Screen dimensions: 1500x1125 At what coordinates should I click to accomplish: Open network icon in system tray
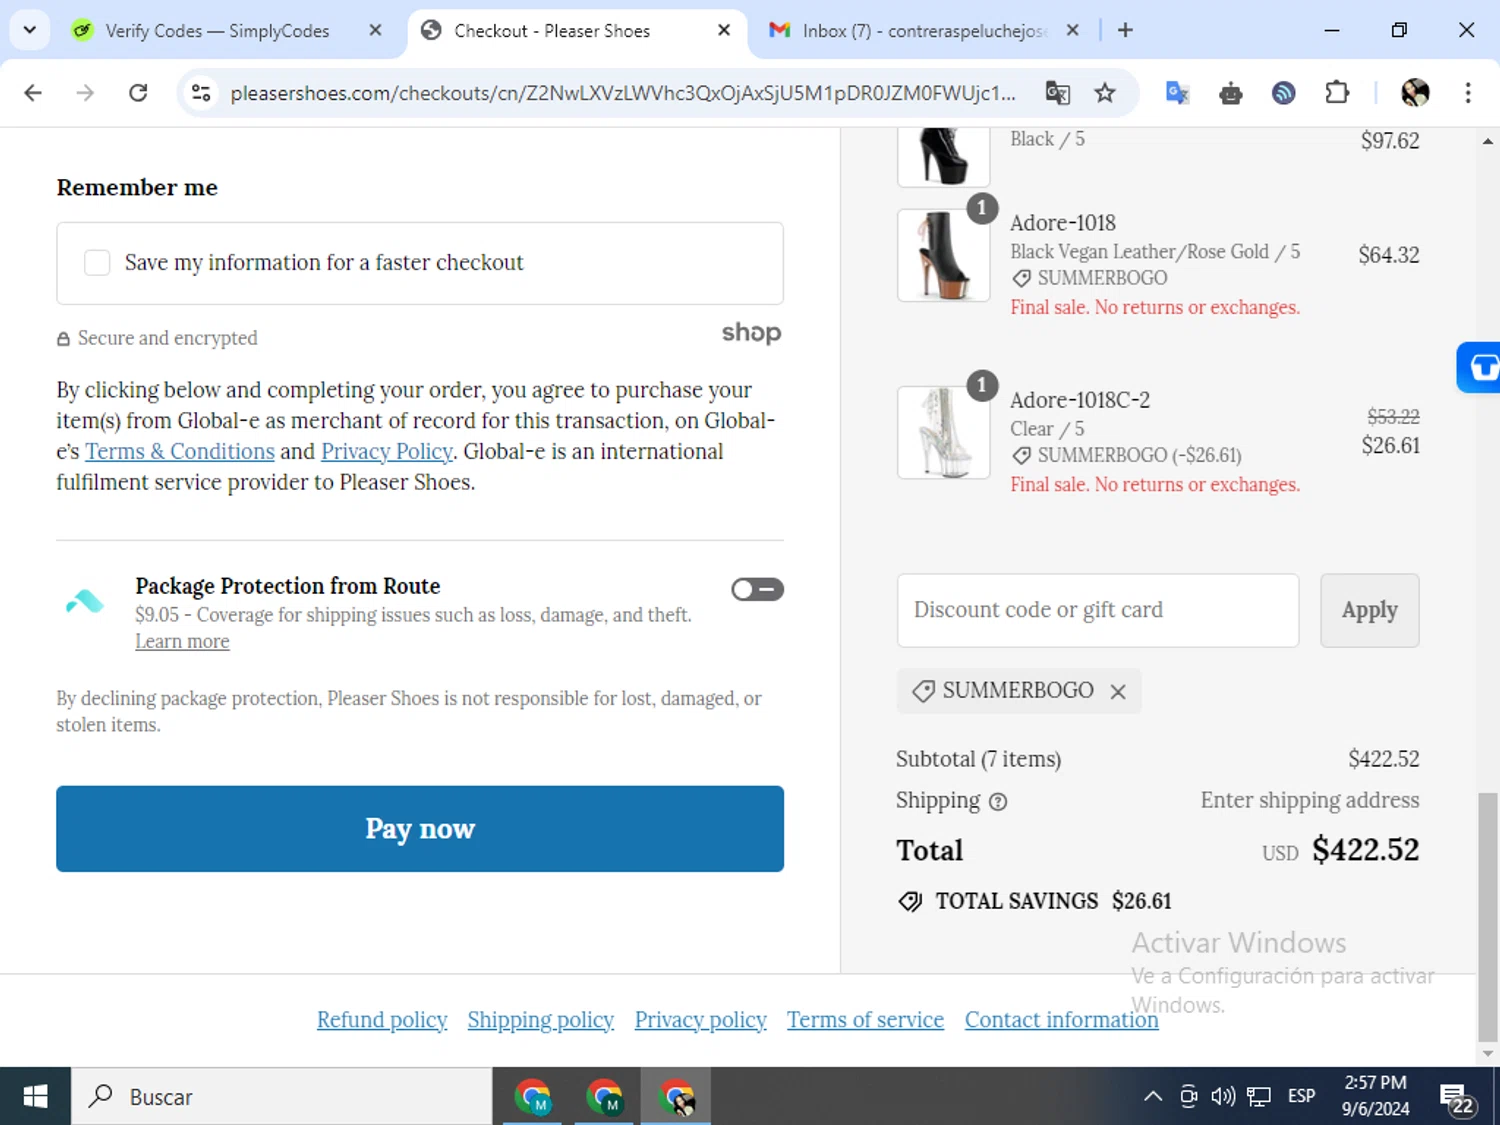(x=1259, y=1096)
